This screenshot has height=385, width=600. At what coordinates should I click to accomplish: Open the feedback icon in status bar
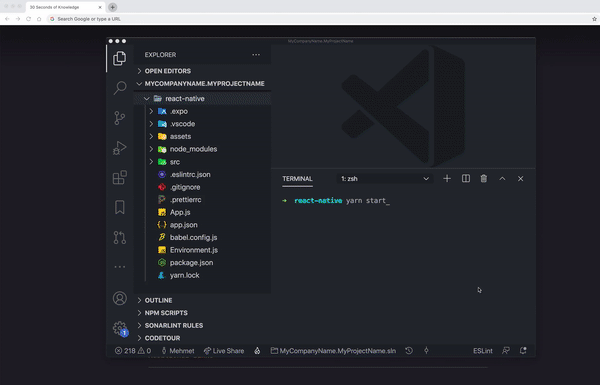point(505,351)
